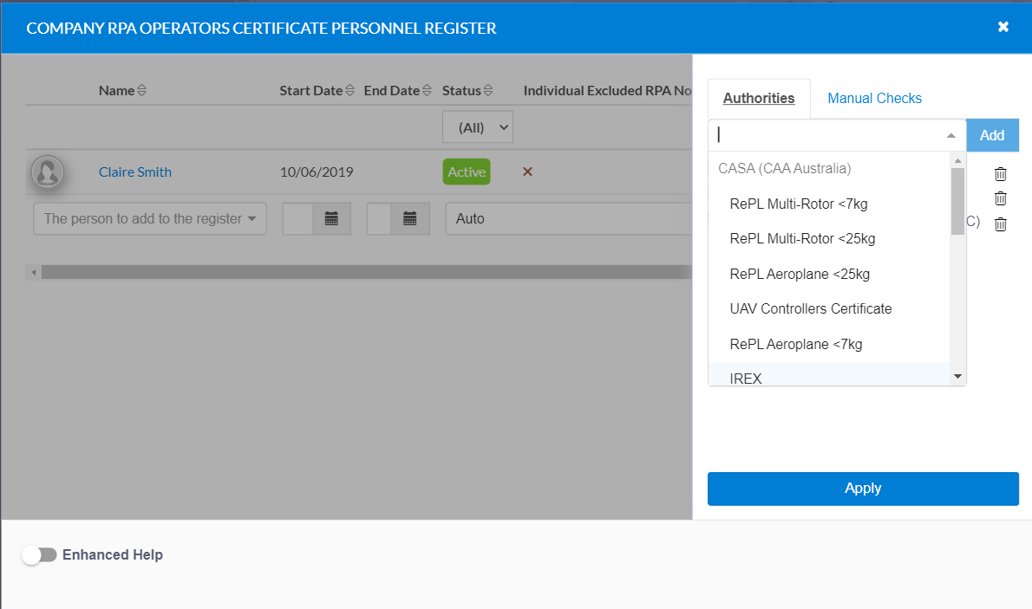Screen dimensions: 1032x609
Task: Apply the personnel register changes
Action: (x=862, y=488)
